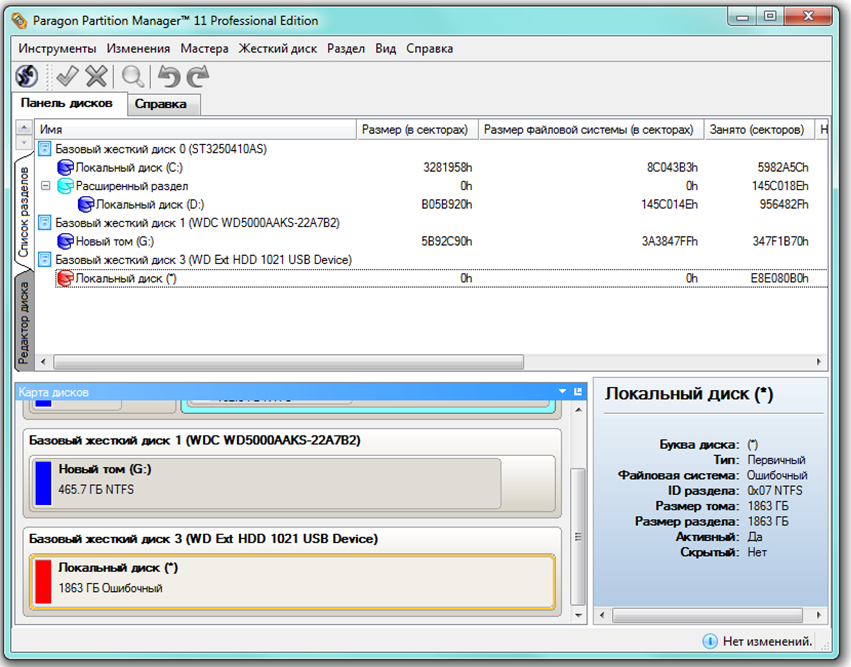Click the red color bar of Локальный диск (*)
The width and height of the screenshot is (851, 667).
(x=43, y=582)
